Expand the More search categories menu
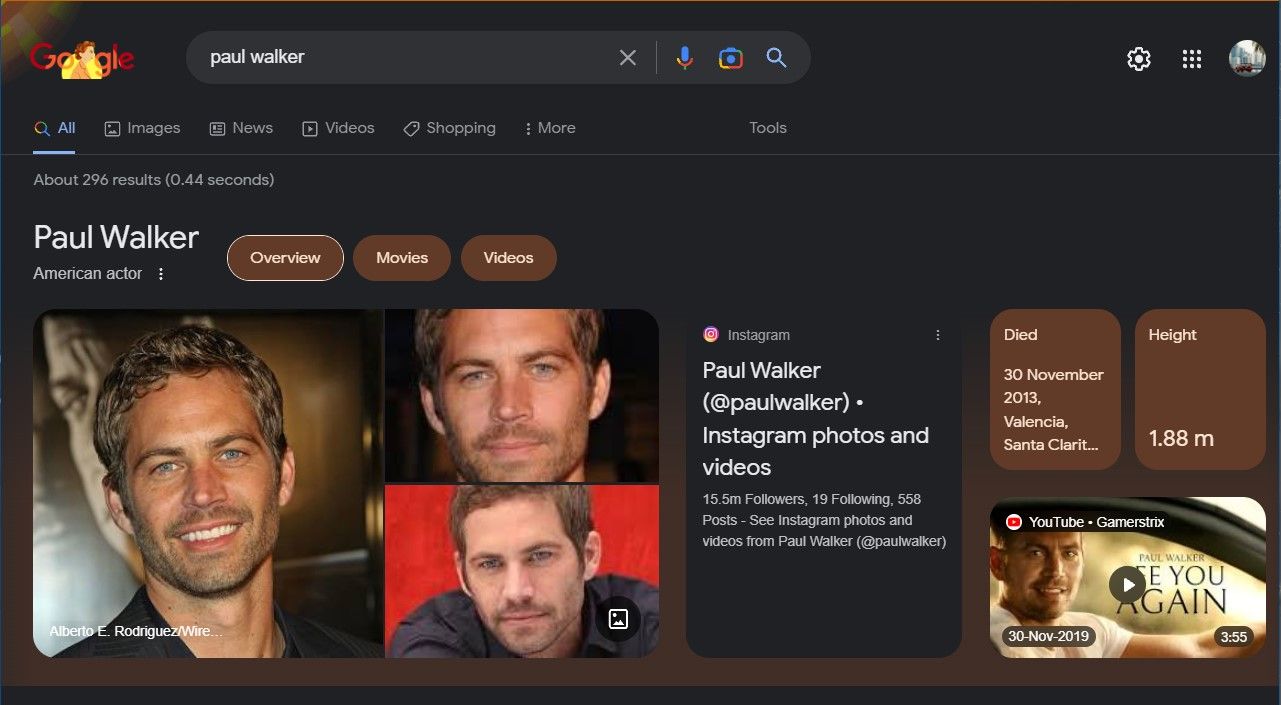This screenshot has width=1281, height=705. (549, 128)
